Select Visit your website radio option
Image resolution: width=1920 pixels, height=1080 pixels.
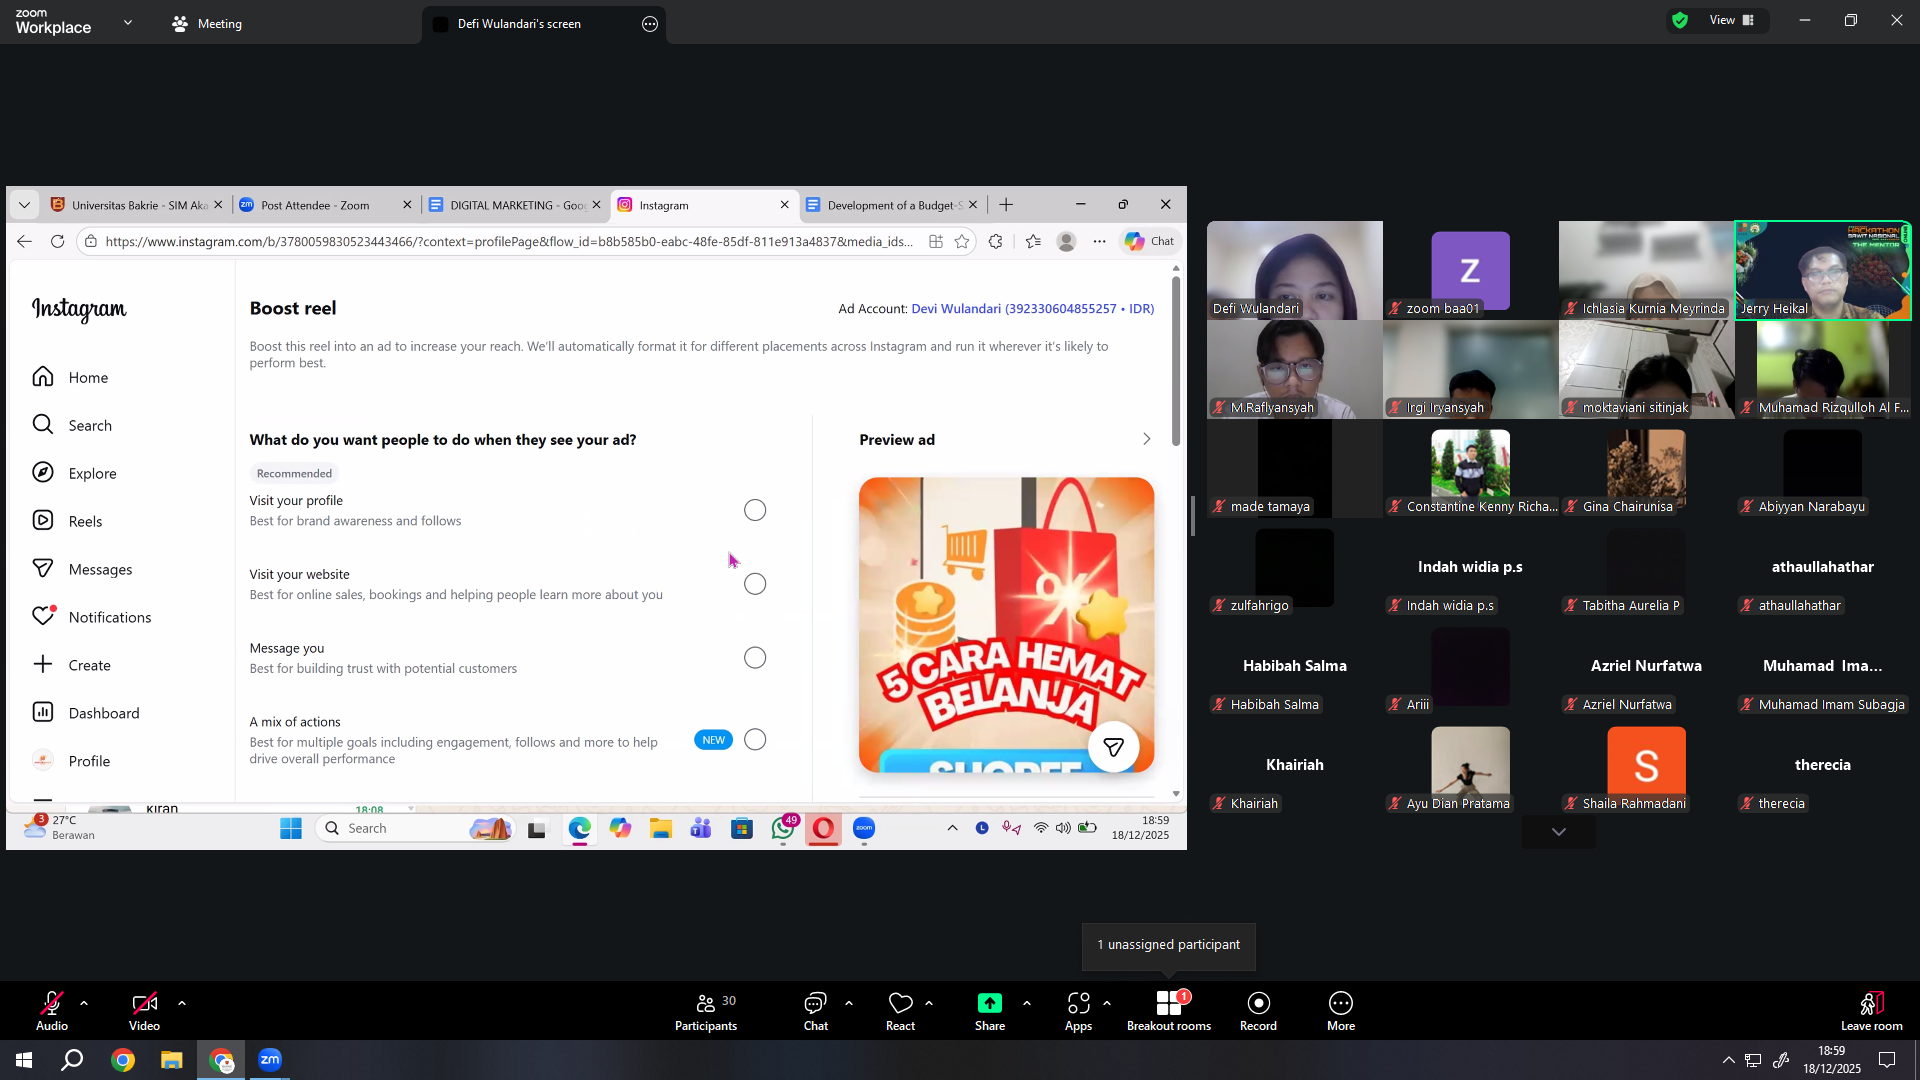pos(755,584)
